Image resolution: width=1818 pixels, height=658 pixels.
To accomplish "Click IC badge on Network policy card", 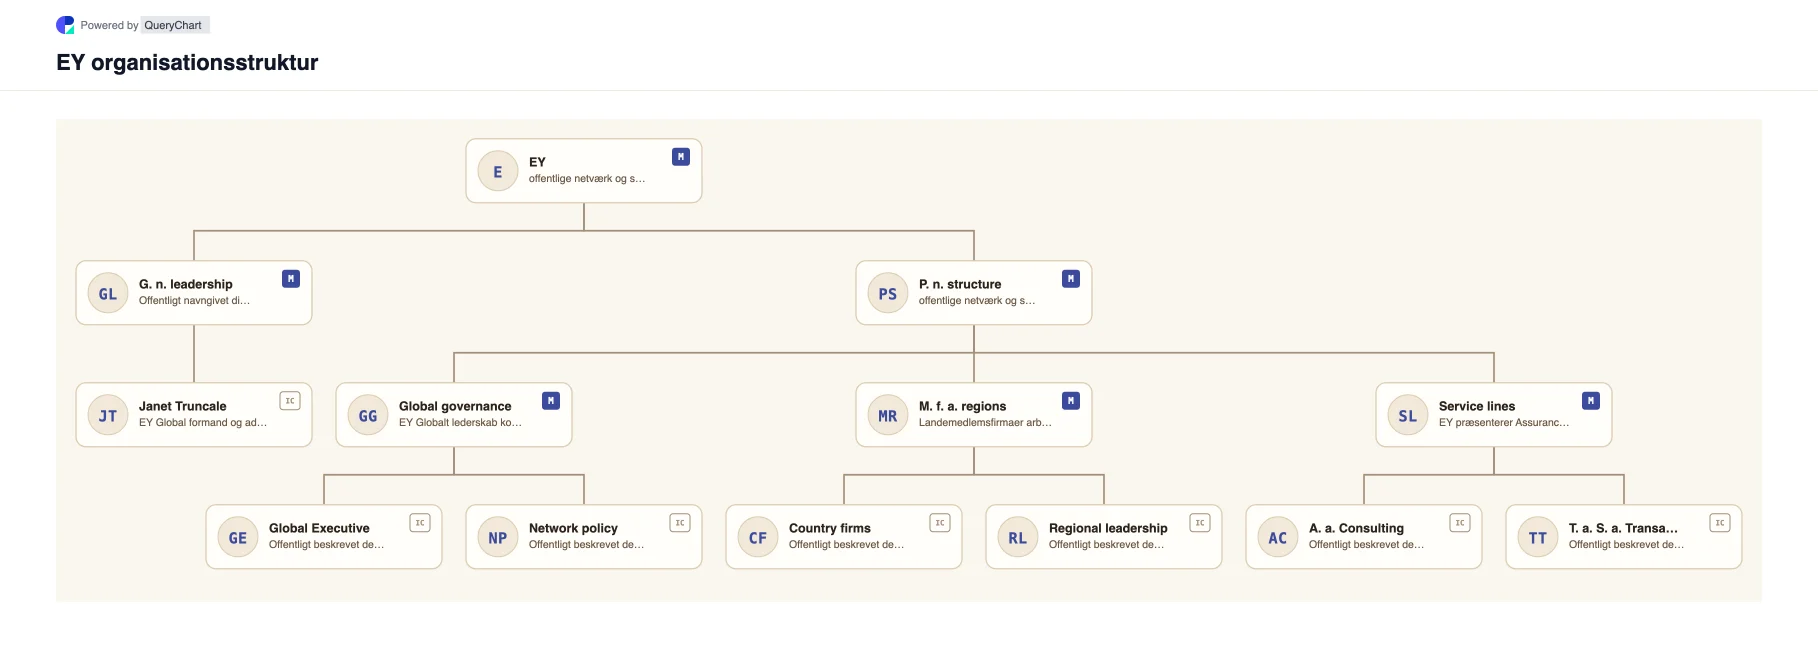I will 680,523.
